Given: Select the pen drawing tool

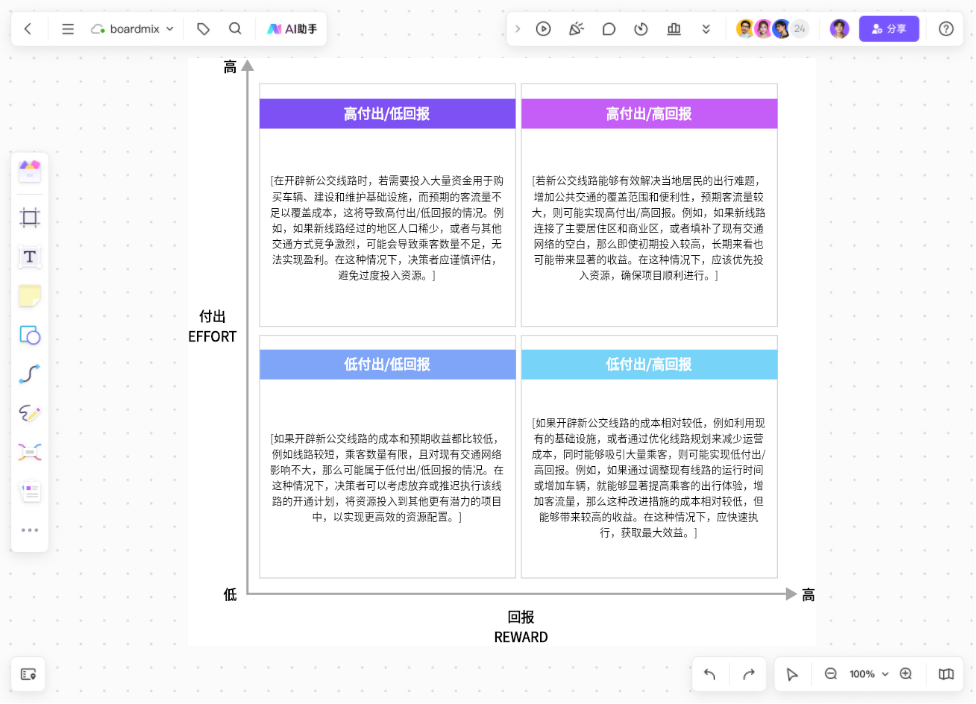Looking at the screenshot, I should (x=30, y=413).
